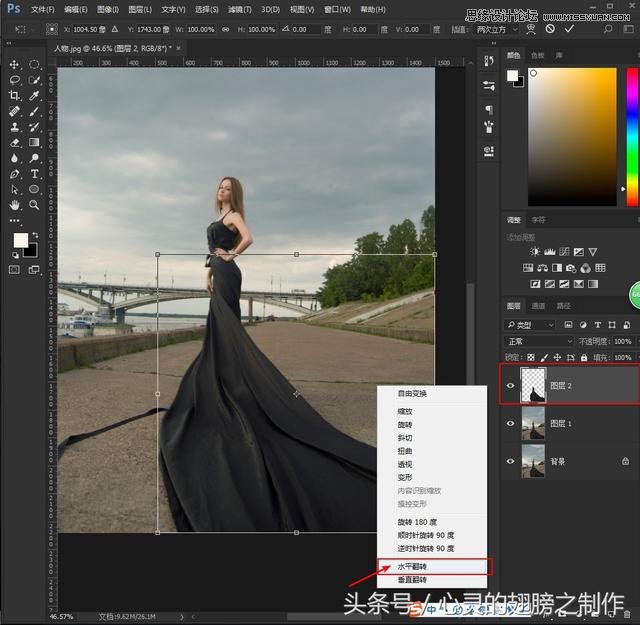This screenshot has width=640, height=625.
Task: Click the 图层 2 layer thumbnail
Action: 533,385
